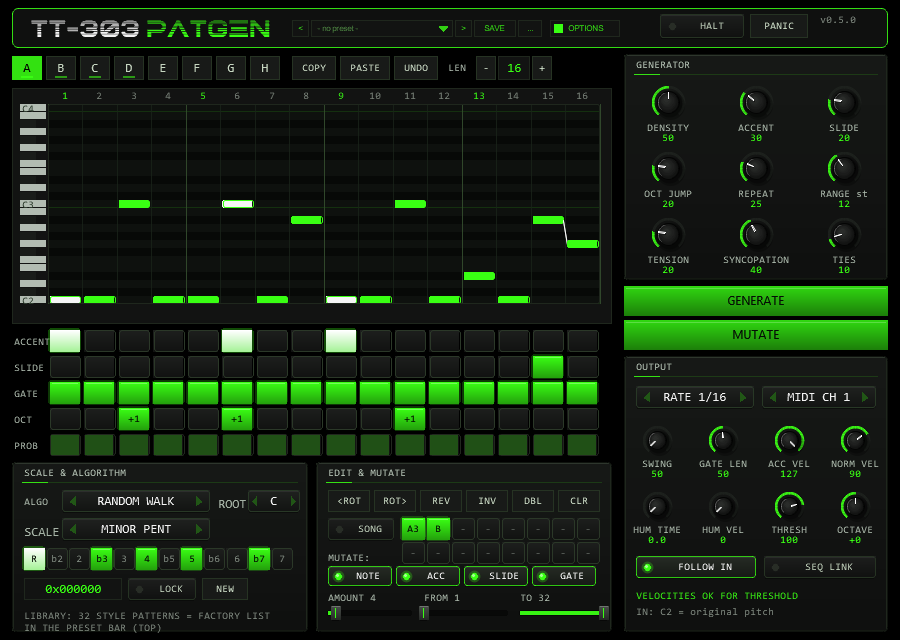Go to previous preset arrow
This screenshot has width=900, height=640.
tap(300, 28)
